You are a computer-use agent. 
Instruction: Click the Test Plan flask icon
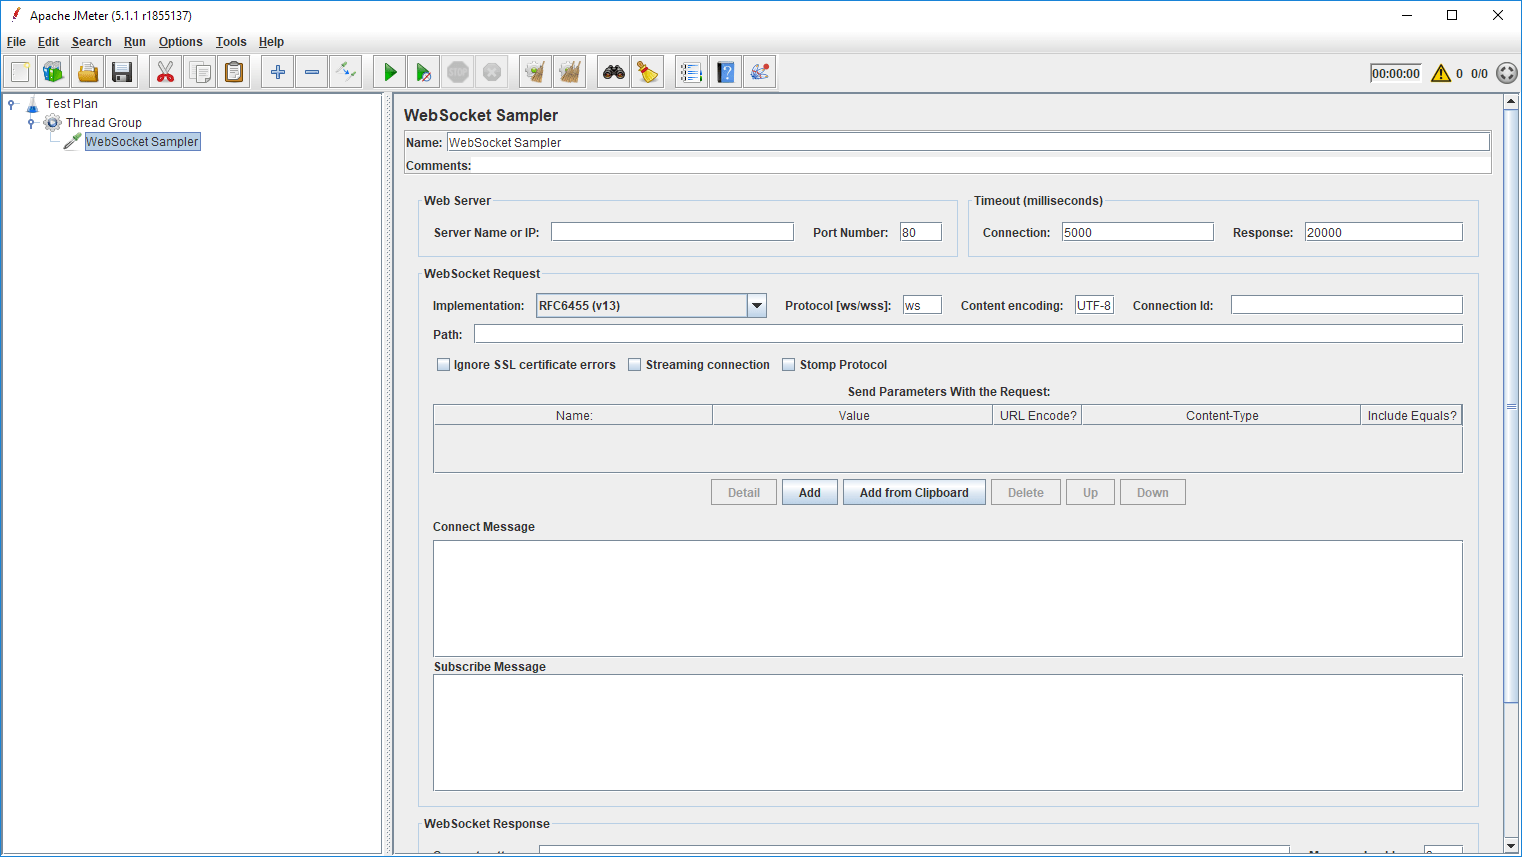pyautogui.click(x=33, y=104)
